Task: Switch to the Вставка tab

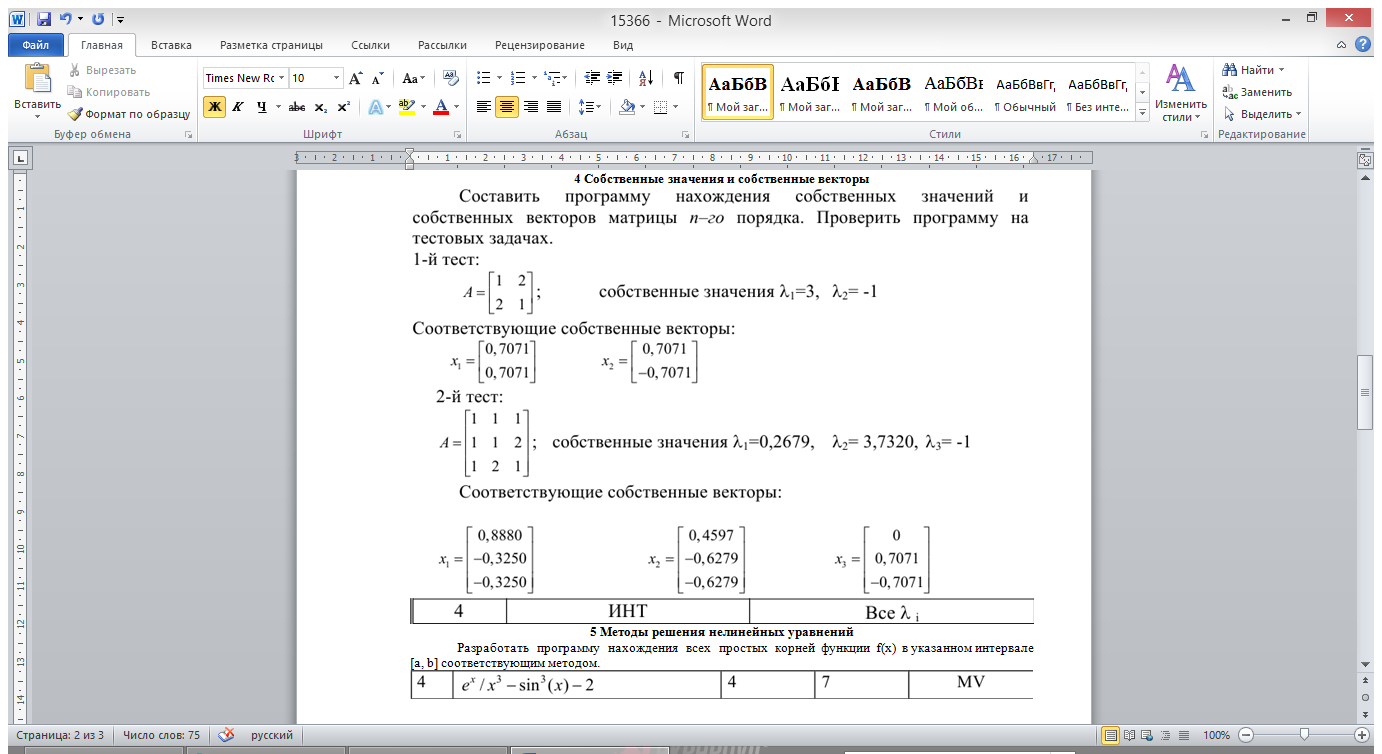Action: 171,45
